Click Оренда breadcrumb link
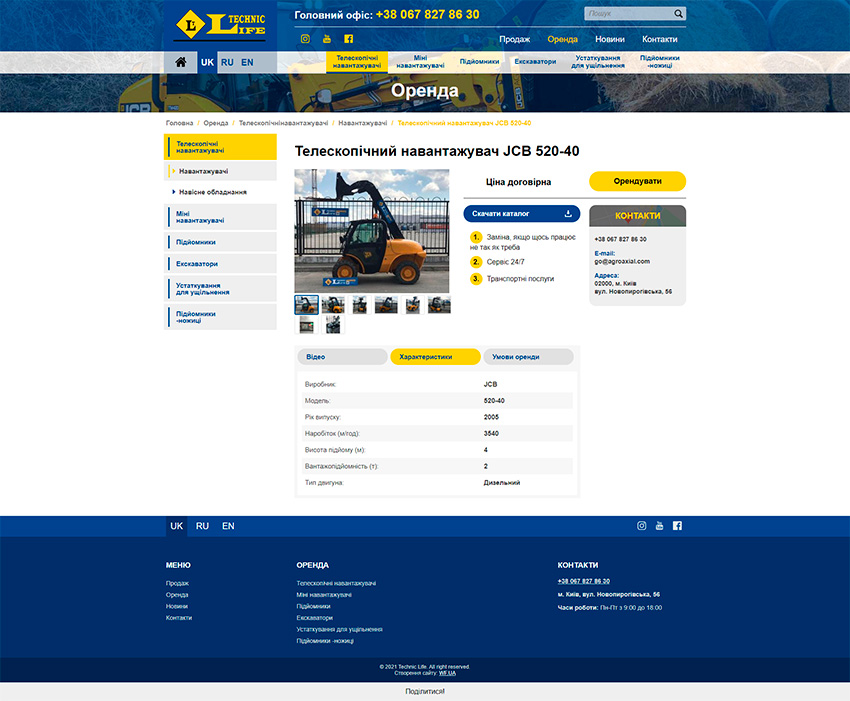The image size is (850, 701). pos(216,123)
